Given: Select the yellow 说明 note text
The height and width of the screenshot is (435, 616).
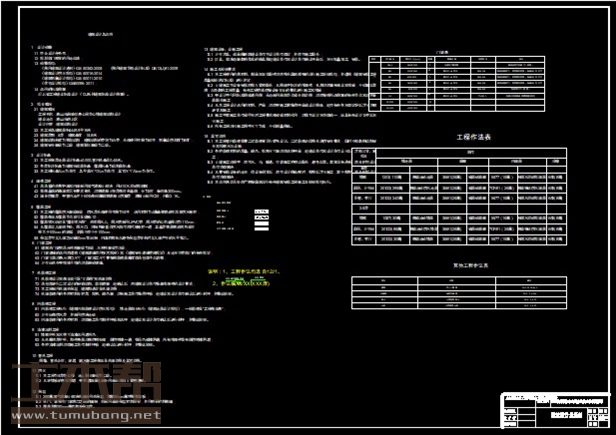Looking at the screenshot, I should click(248, 271).
